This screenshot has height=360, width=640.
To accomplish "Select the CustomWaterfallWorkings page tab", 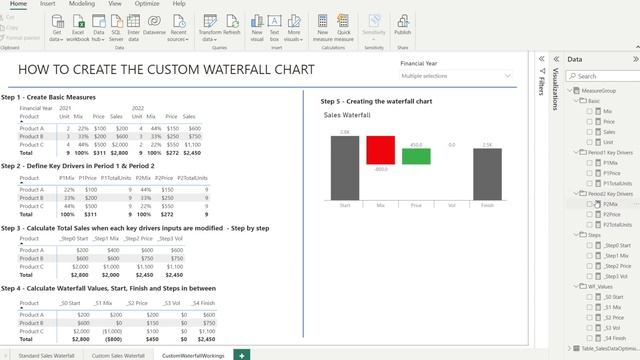I will (x=193, y=356).
